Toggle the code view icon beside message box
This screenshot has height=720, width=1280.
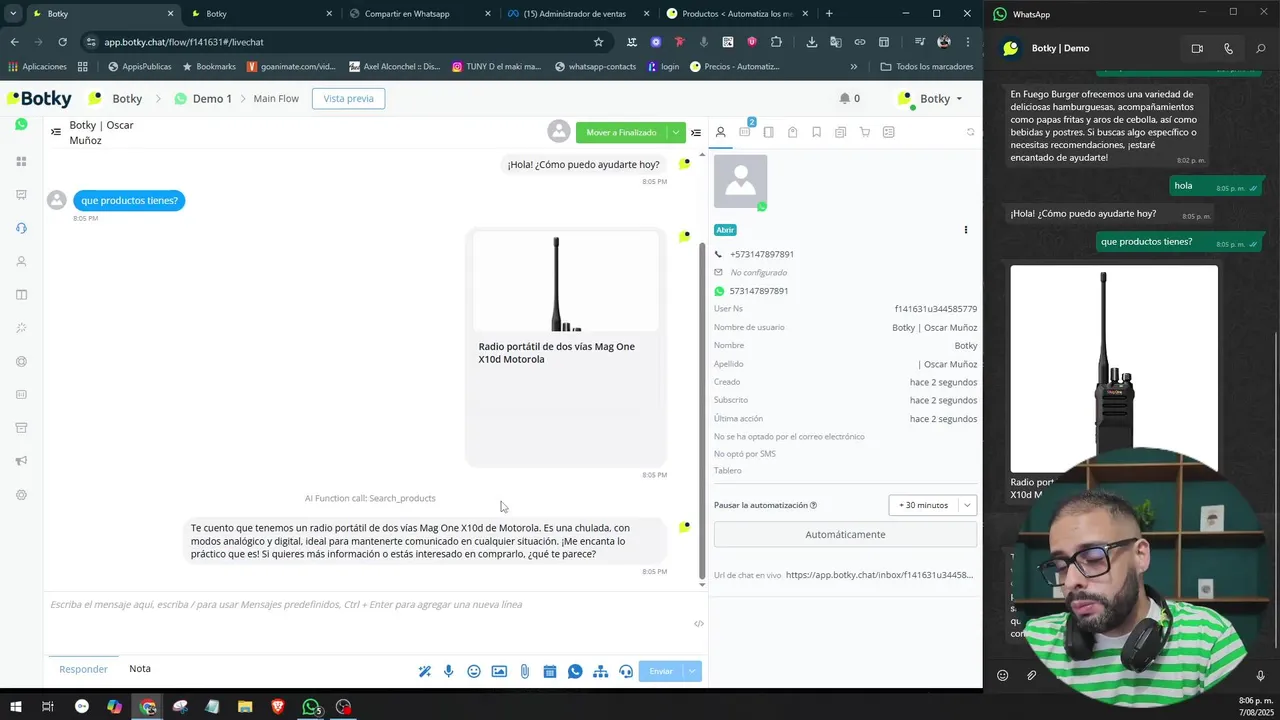click(x=699, y=623)
